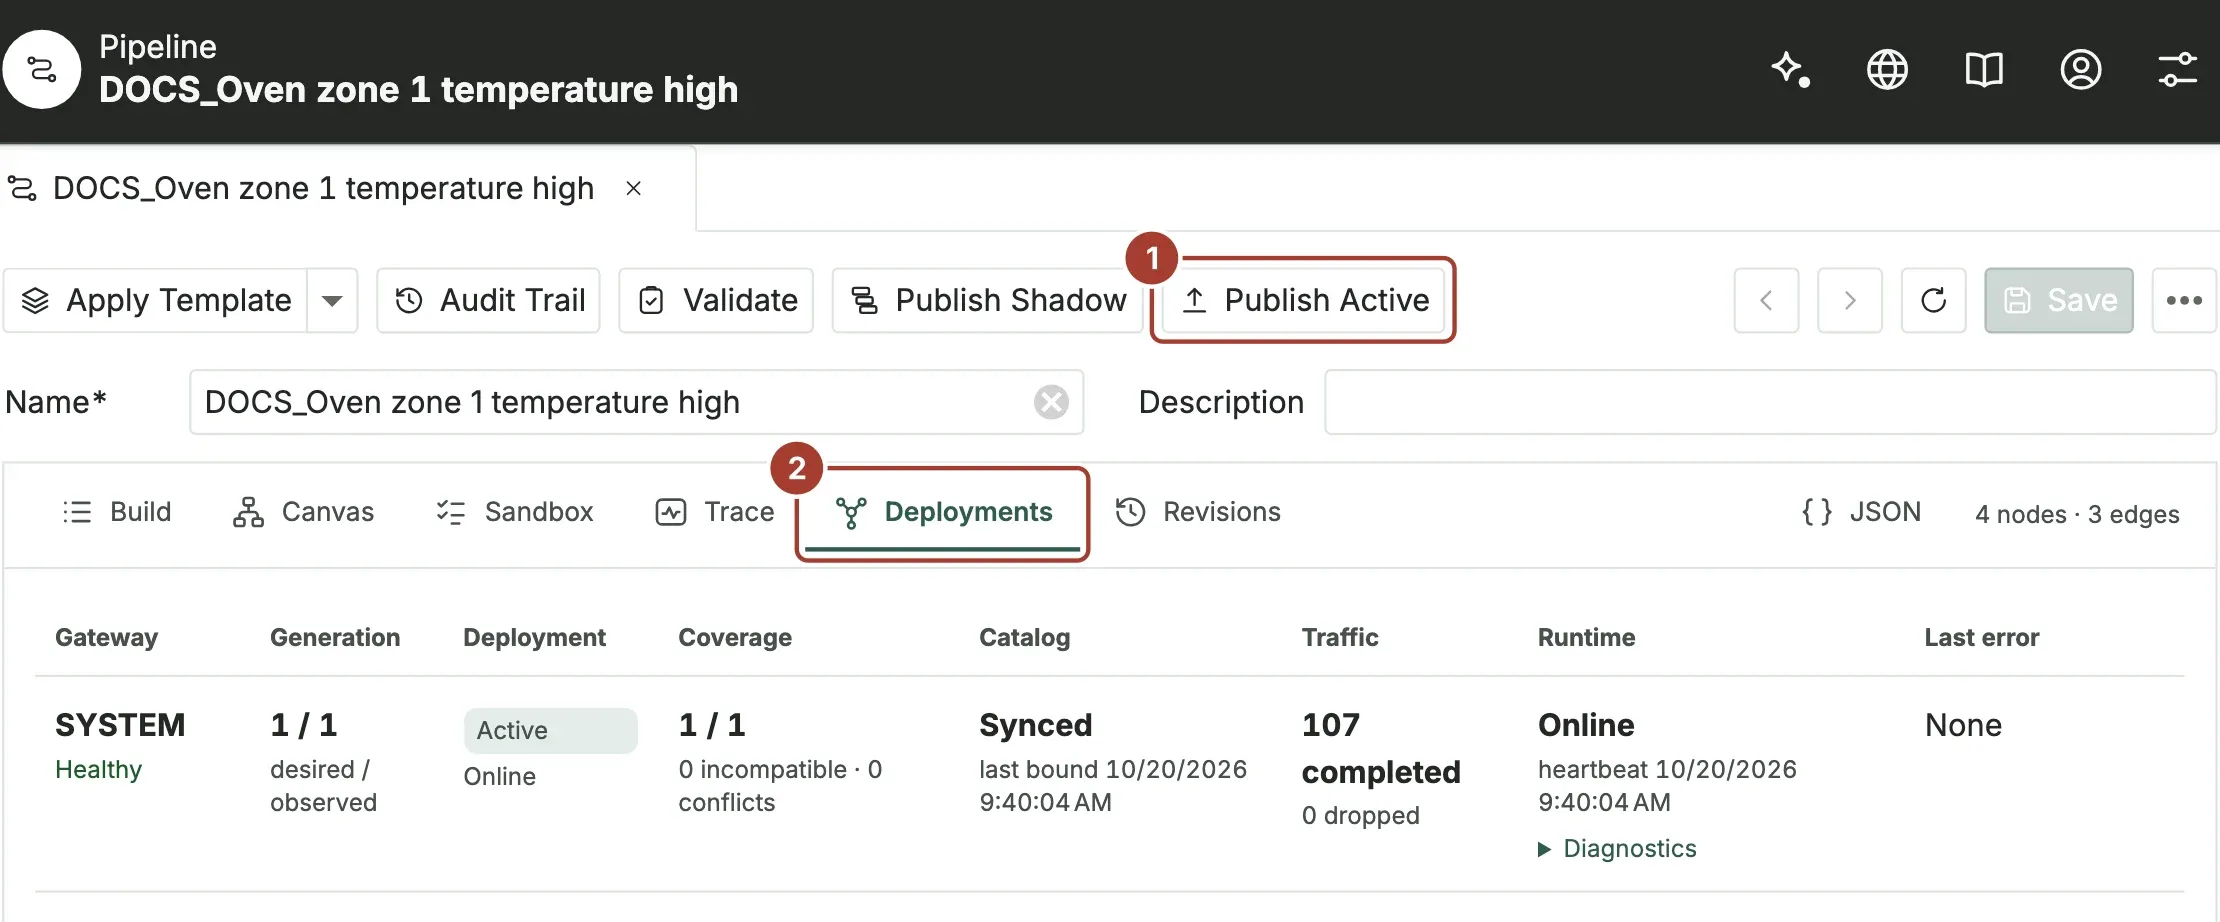Close the DOCS_Oven zone 1 tab
Viewport: 2220px width, 922px height.
633,188
